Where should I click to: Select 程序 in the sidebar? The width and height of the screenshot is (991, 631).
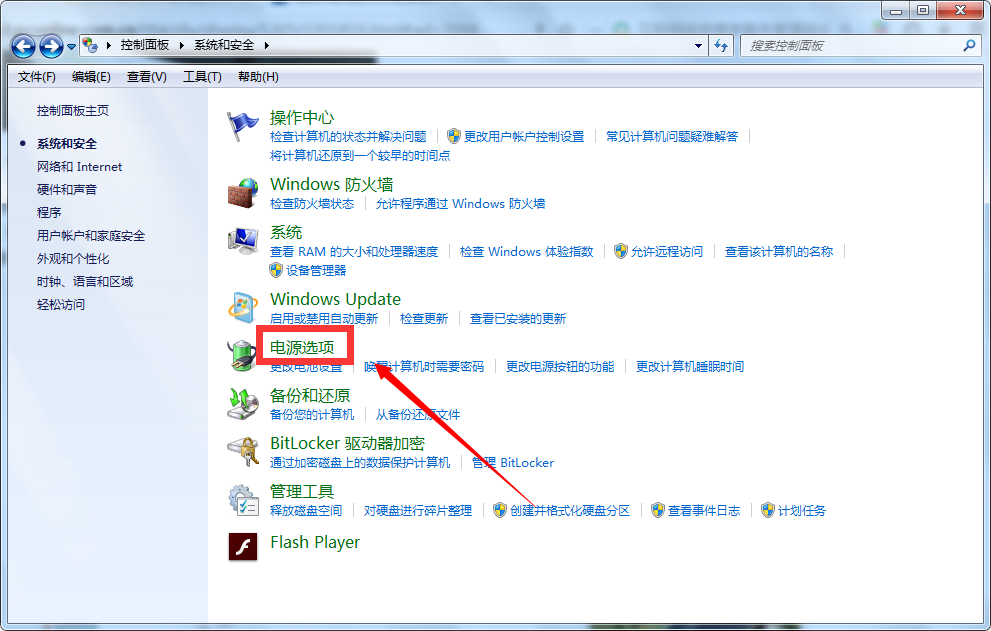tap(49, 212)
